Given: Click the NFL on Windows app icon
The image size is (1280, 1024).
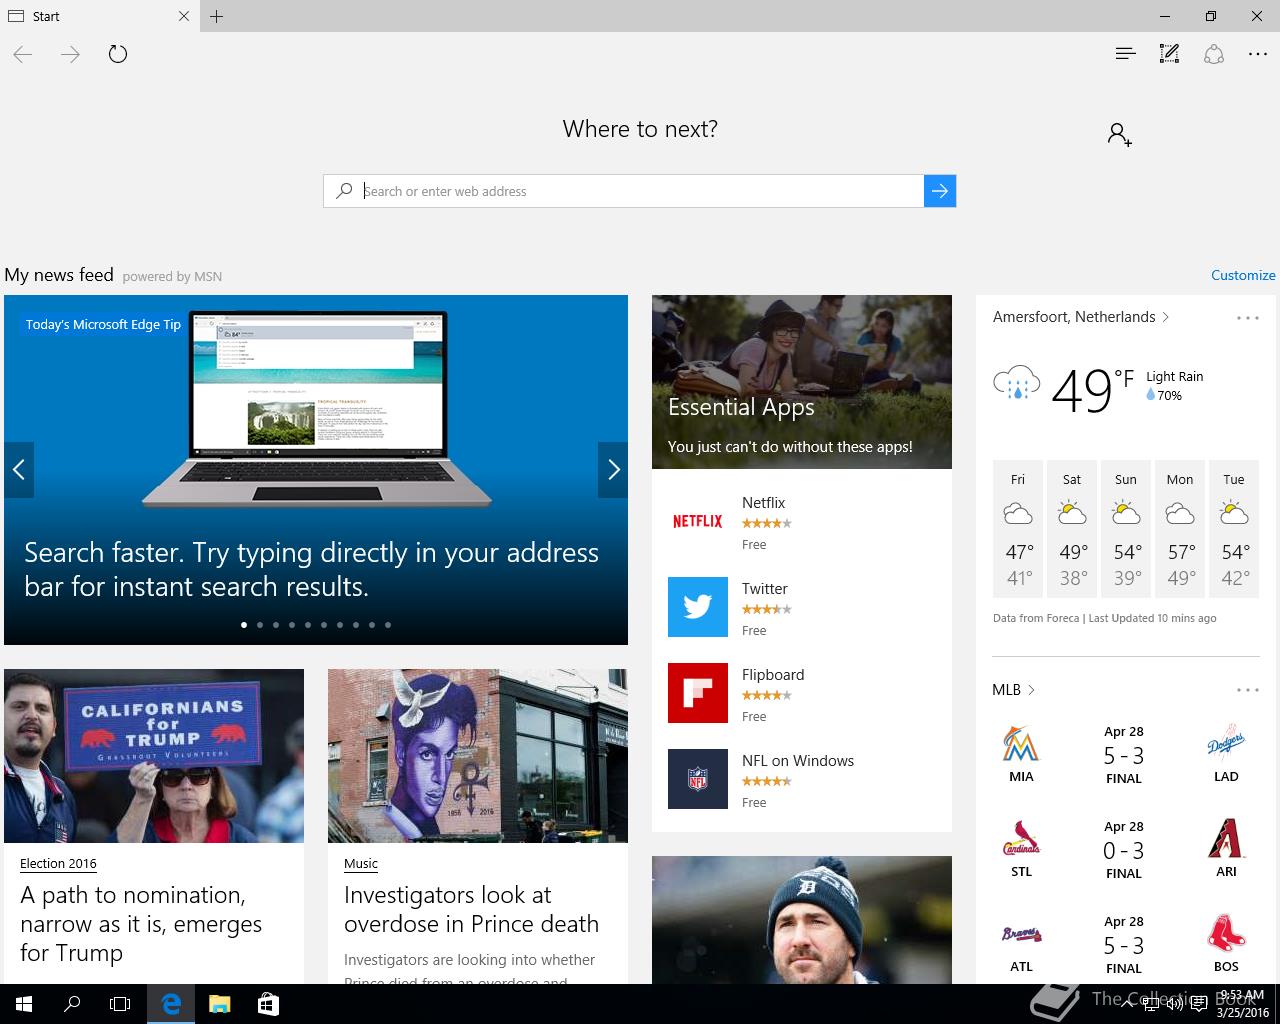Looking at the screenshot, I should coord(698,779).
